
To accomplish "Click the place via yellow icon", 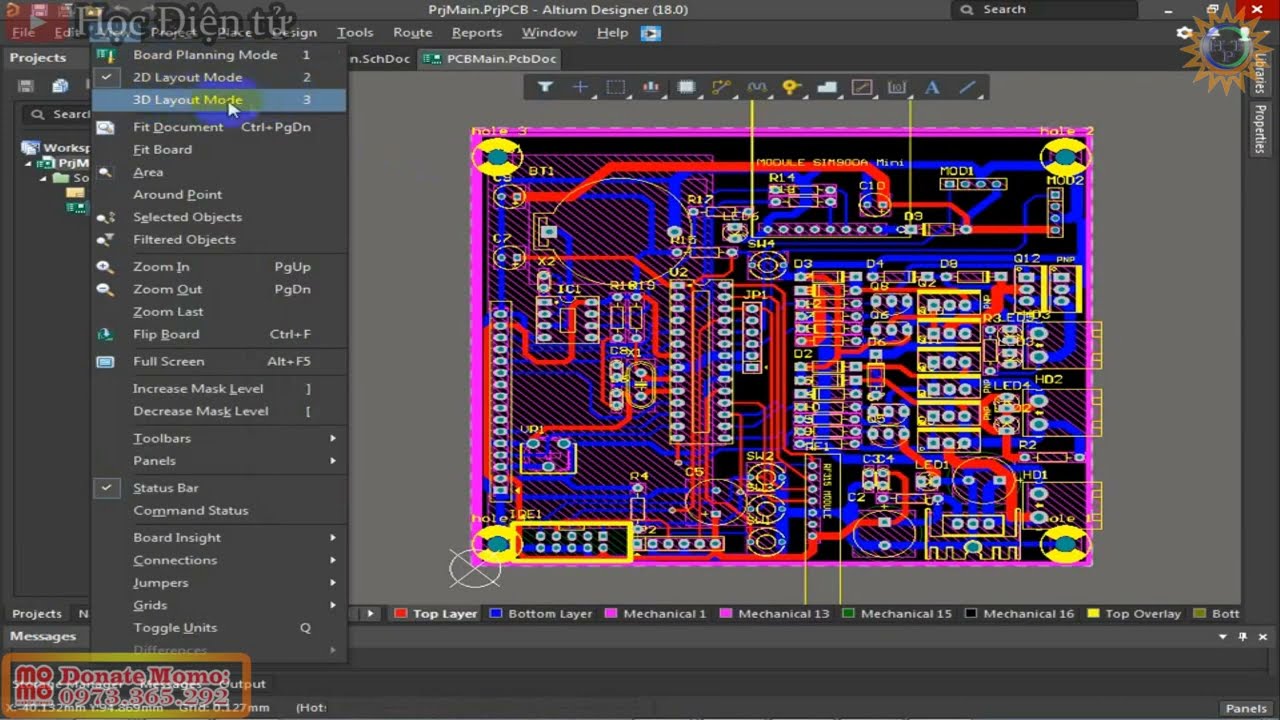I will click(x=791, y=87).
